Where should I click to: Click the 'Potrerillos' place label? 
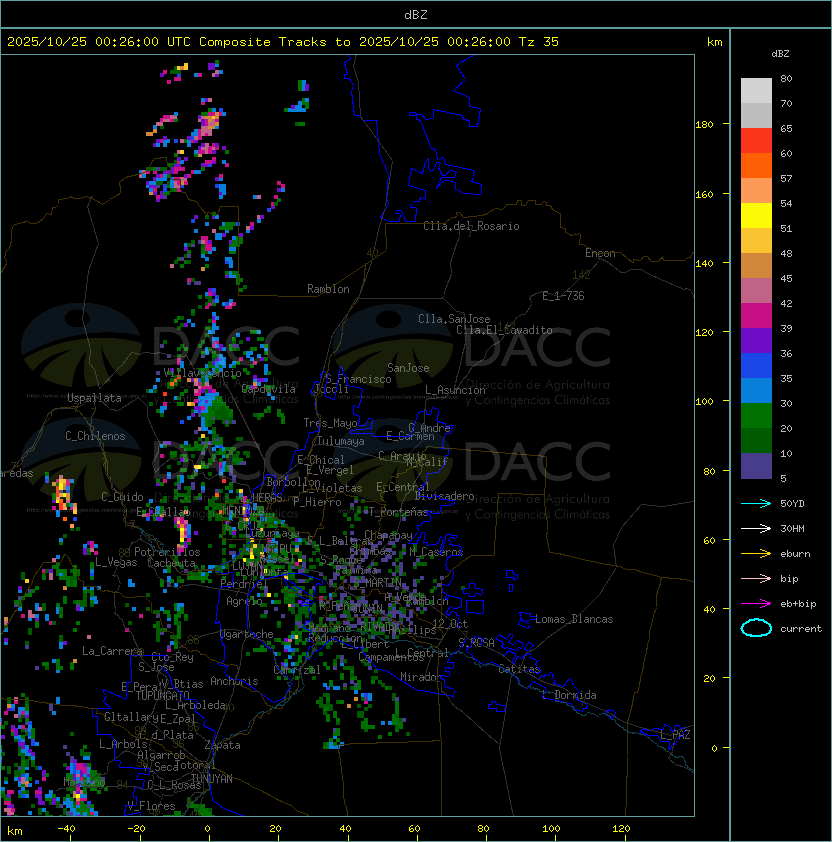coord(167,552)
